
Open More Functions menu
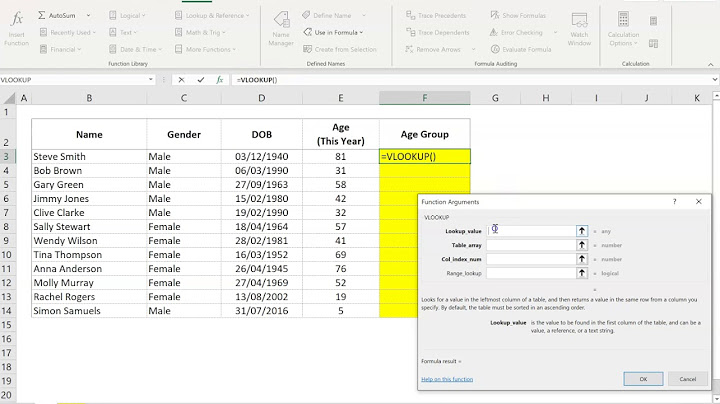pyautogui.click(x=205, y=50)
